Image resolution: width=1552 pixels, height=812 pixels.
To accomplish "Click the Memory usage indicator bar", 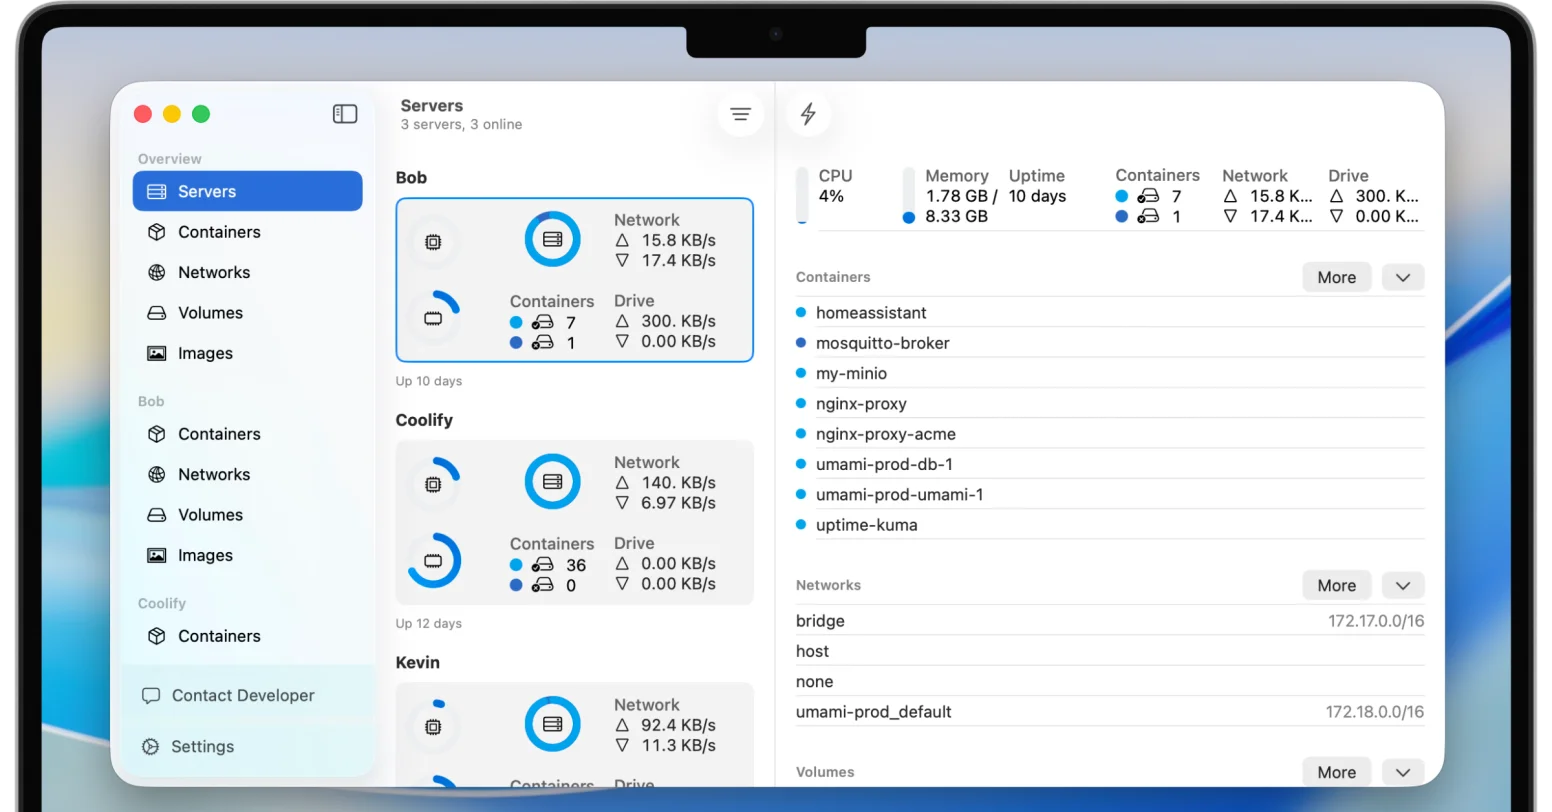I will 908,196.
